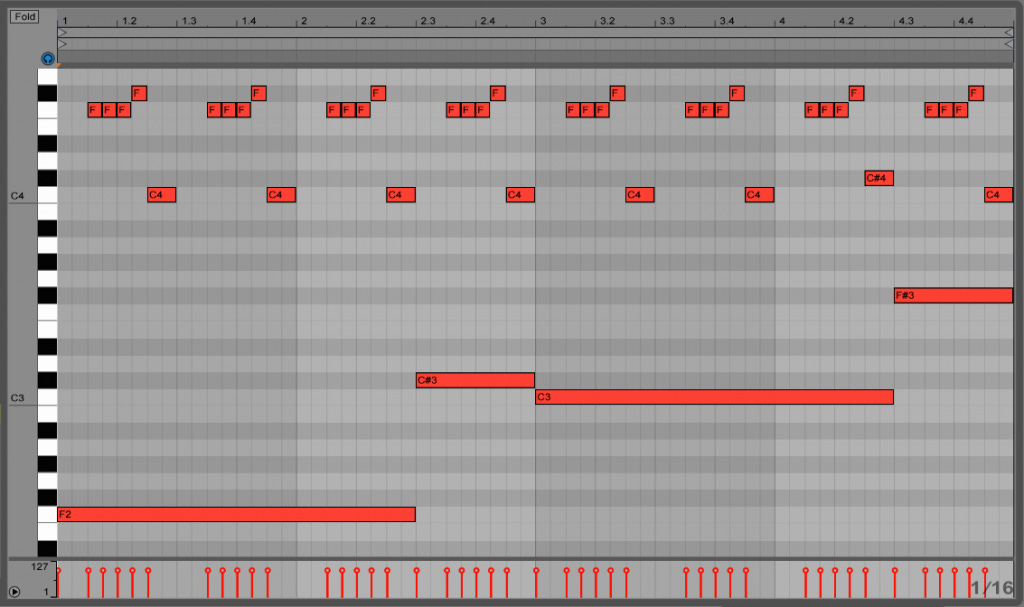Viewport: 1024px width, 607px height.
Task: Click the 2.3 beat ruler marker
Action: [428, 21]
